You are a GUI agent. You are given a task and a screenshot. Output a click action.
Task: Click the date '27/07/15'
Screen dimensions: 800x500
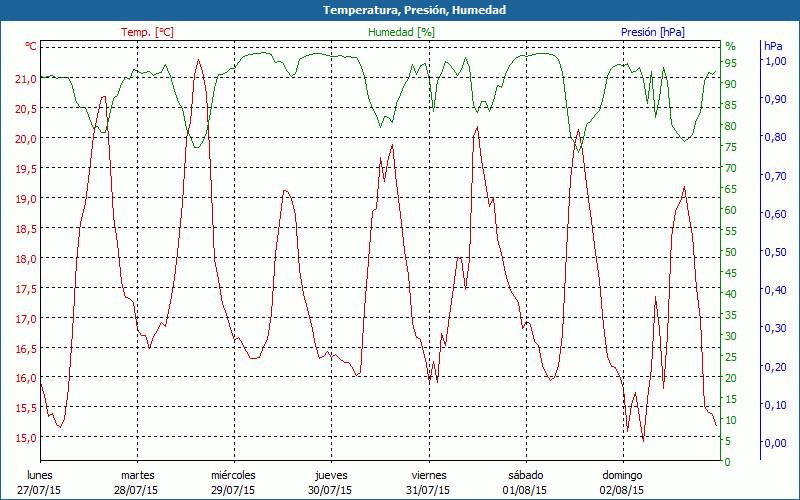(x=39, y=490)
